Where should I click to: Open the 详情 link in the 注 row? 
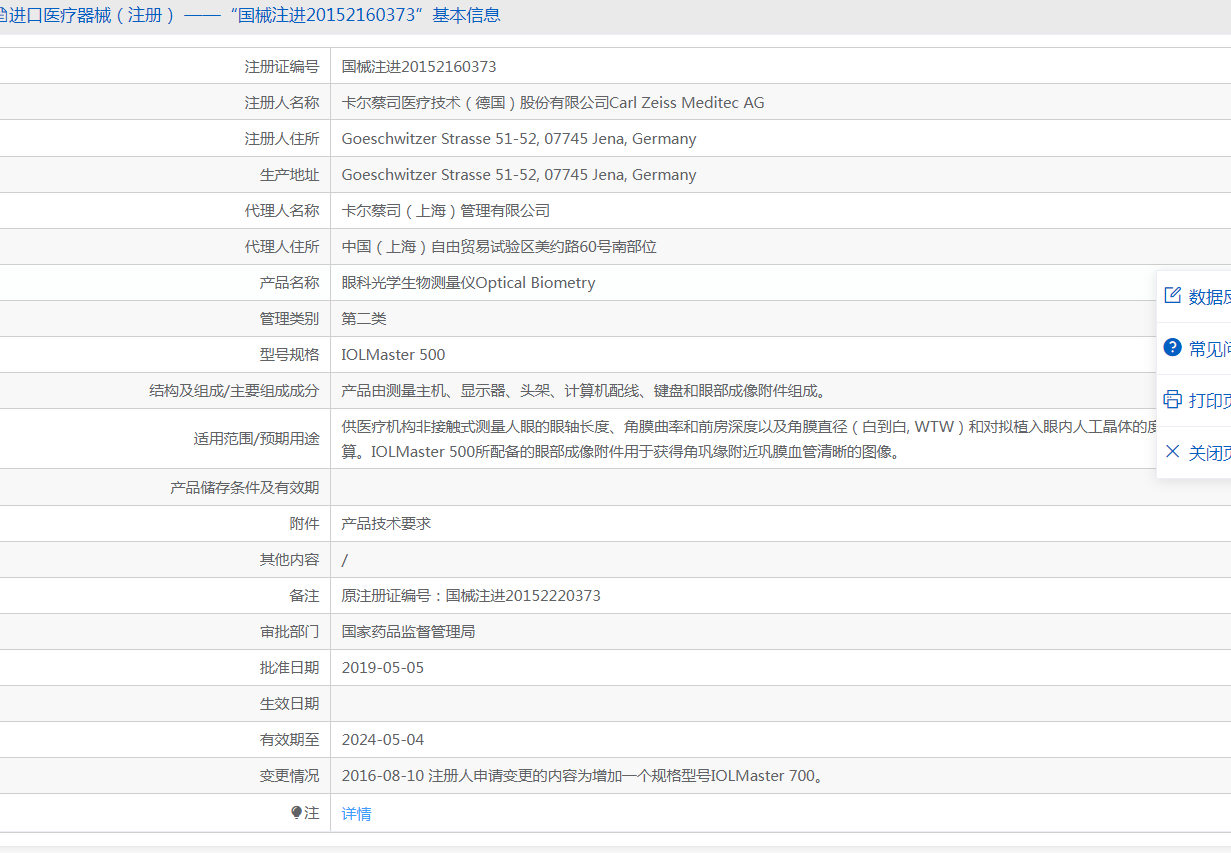[356, 814]
